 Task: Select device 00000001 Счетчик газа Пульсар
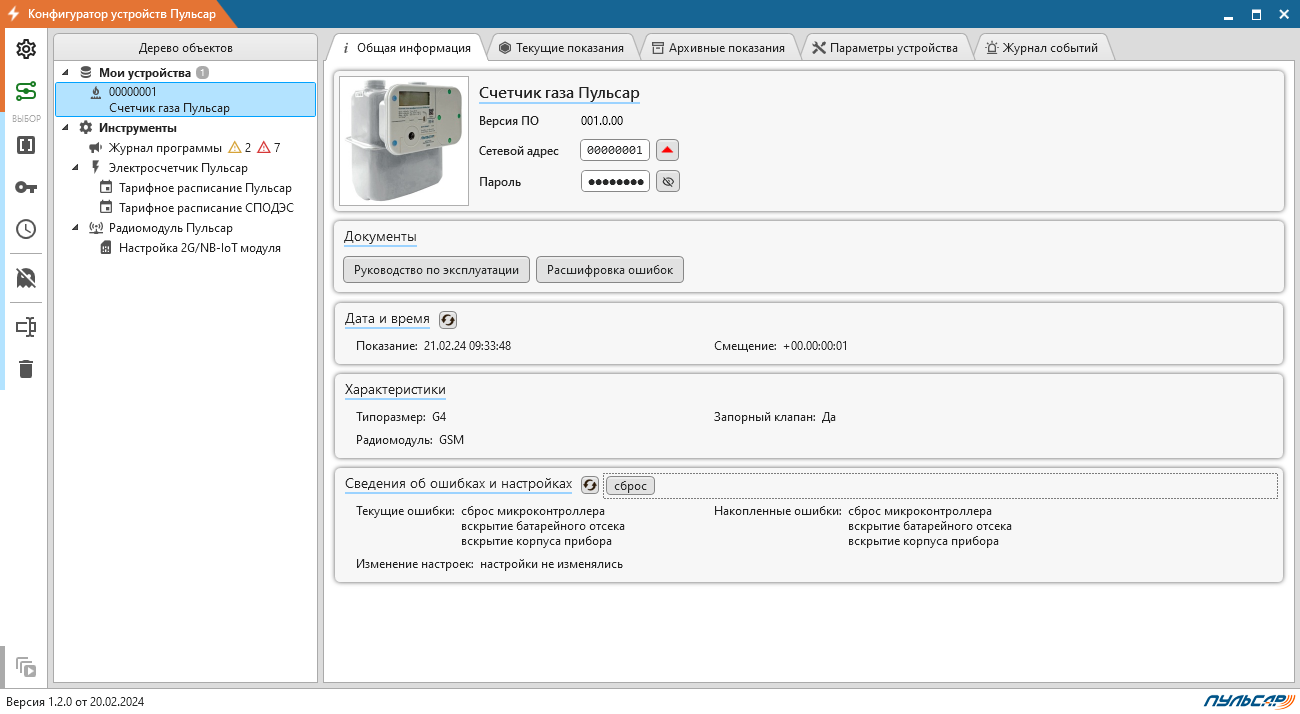pyautogui.click(x=186, y=100)
